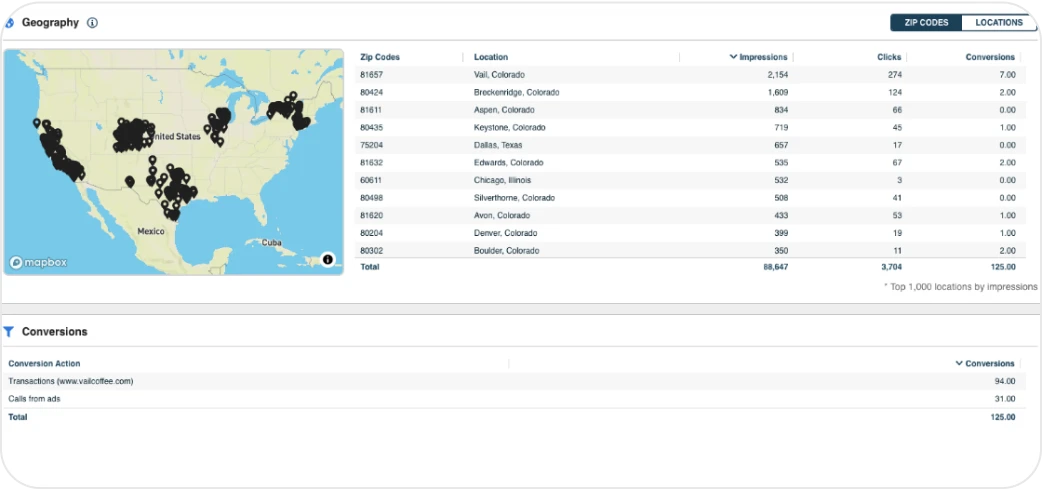
Task: Toggle sort arrow on Impressions column
Action: point(734,57)
